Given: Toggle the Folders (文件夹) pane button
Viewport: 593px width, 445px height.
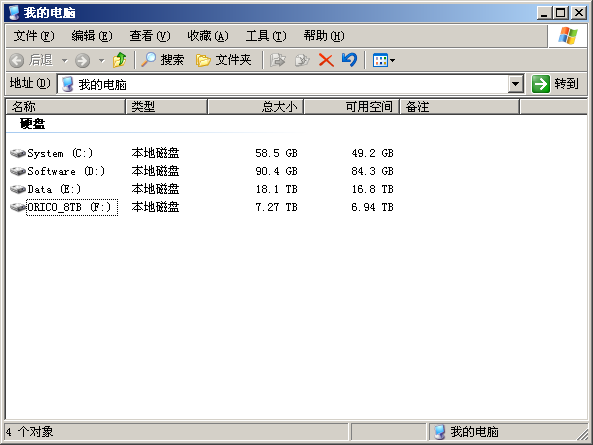Looking at the screenshot, I should point(223,60).
